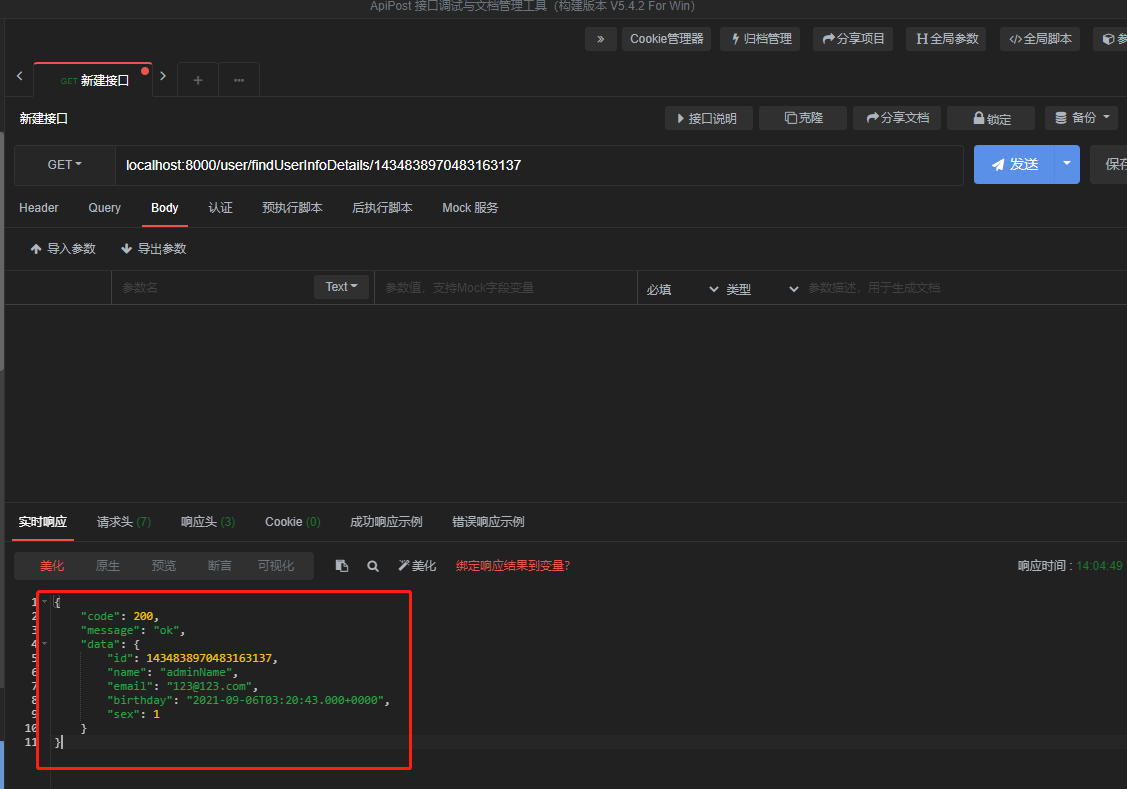
Task: Copy response with the copy icon
Action: [x=342, y=566]
